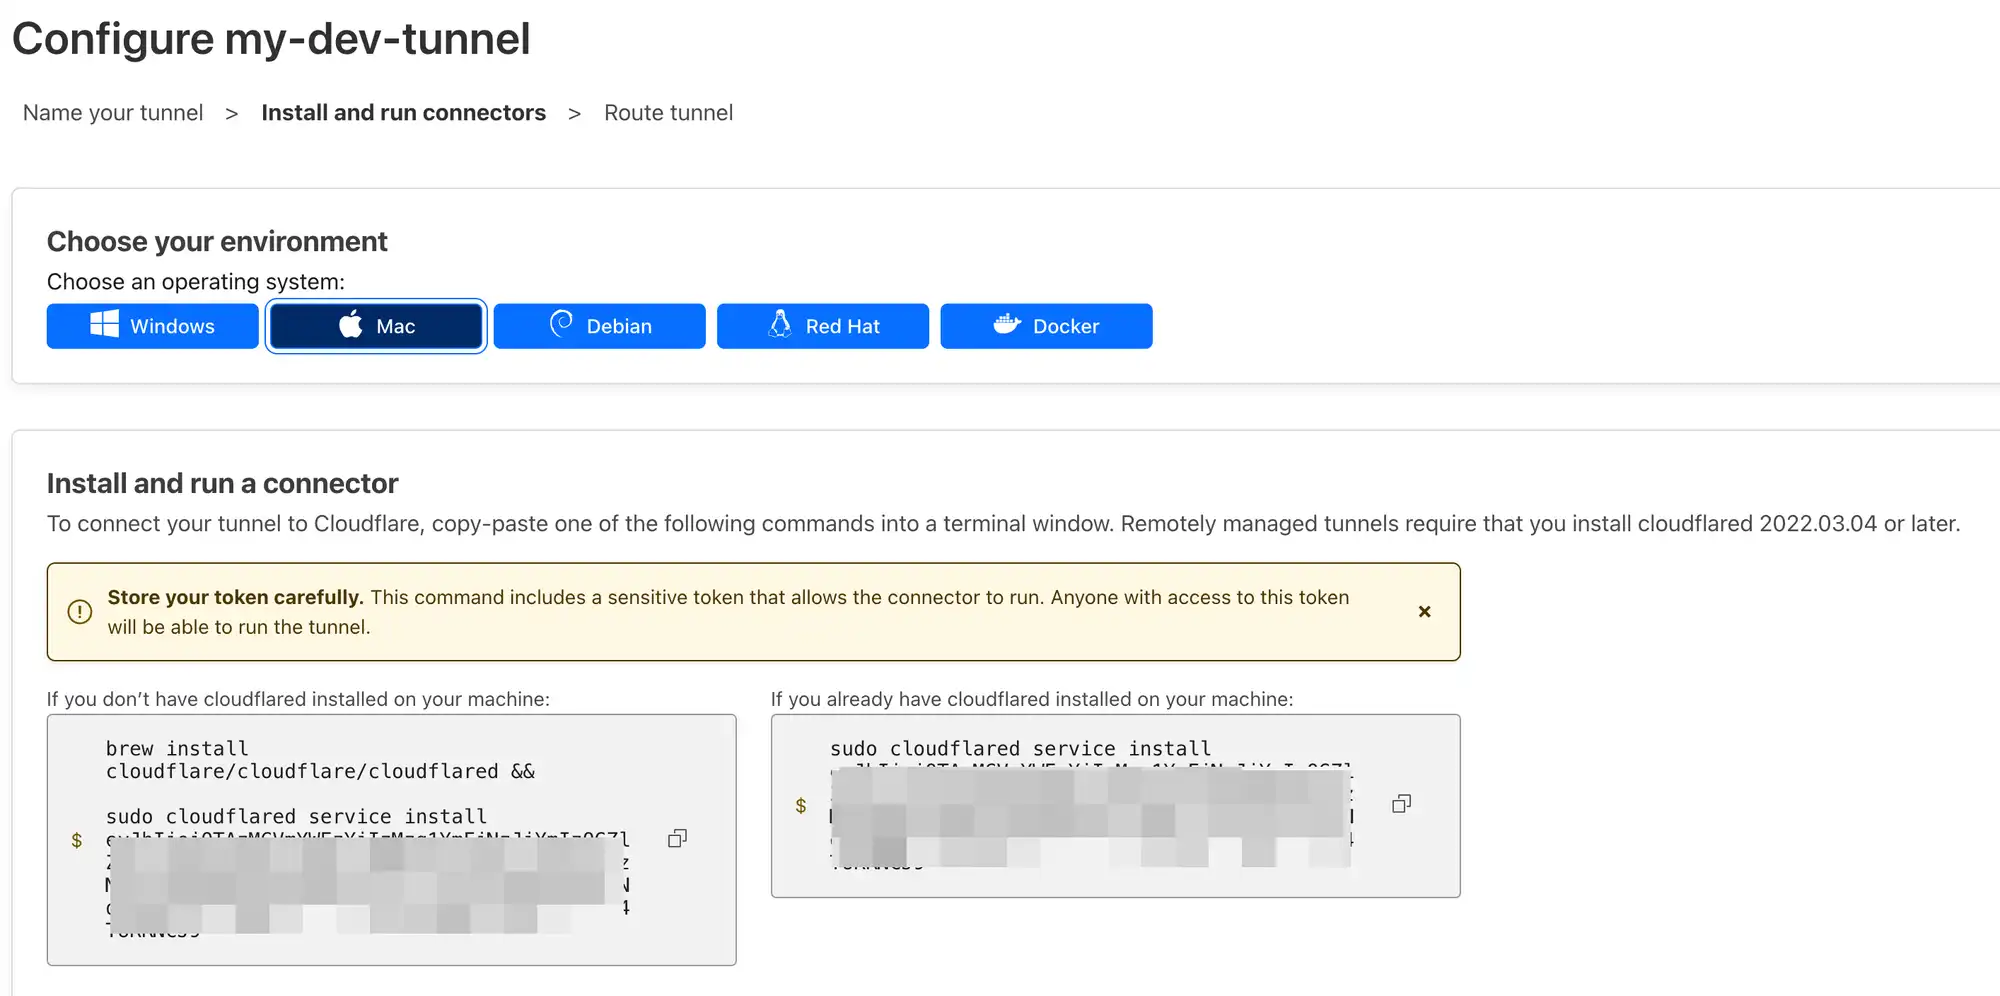Pick the Docker whale icon
The image size is (2000, 996).
pyautogui.click(x=1007, y=324)
